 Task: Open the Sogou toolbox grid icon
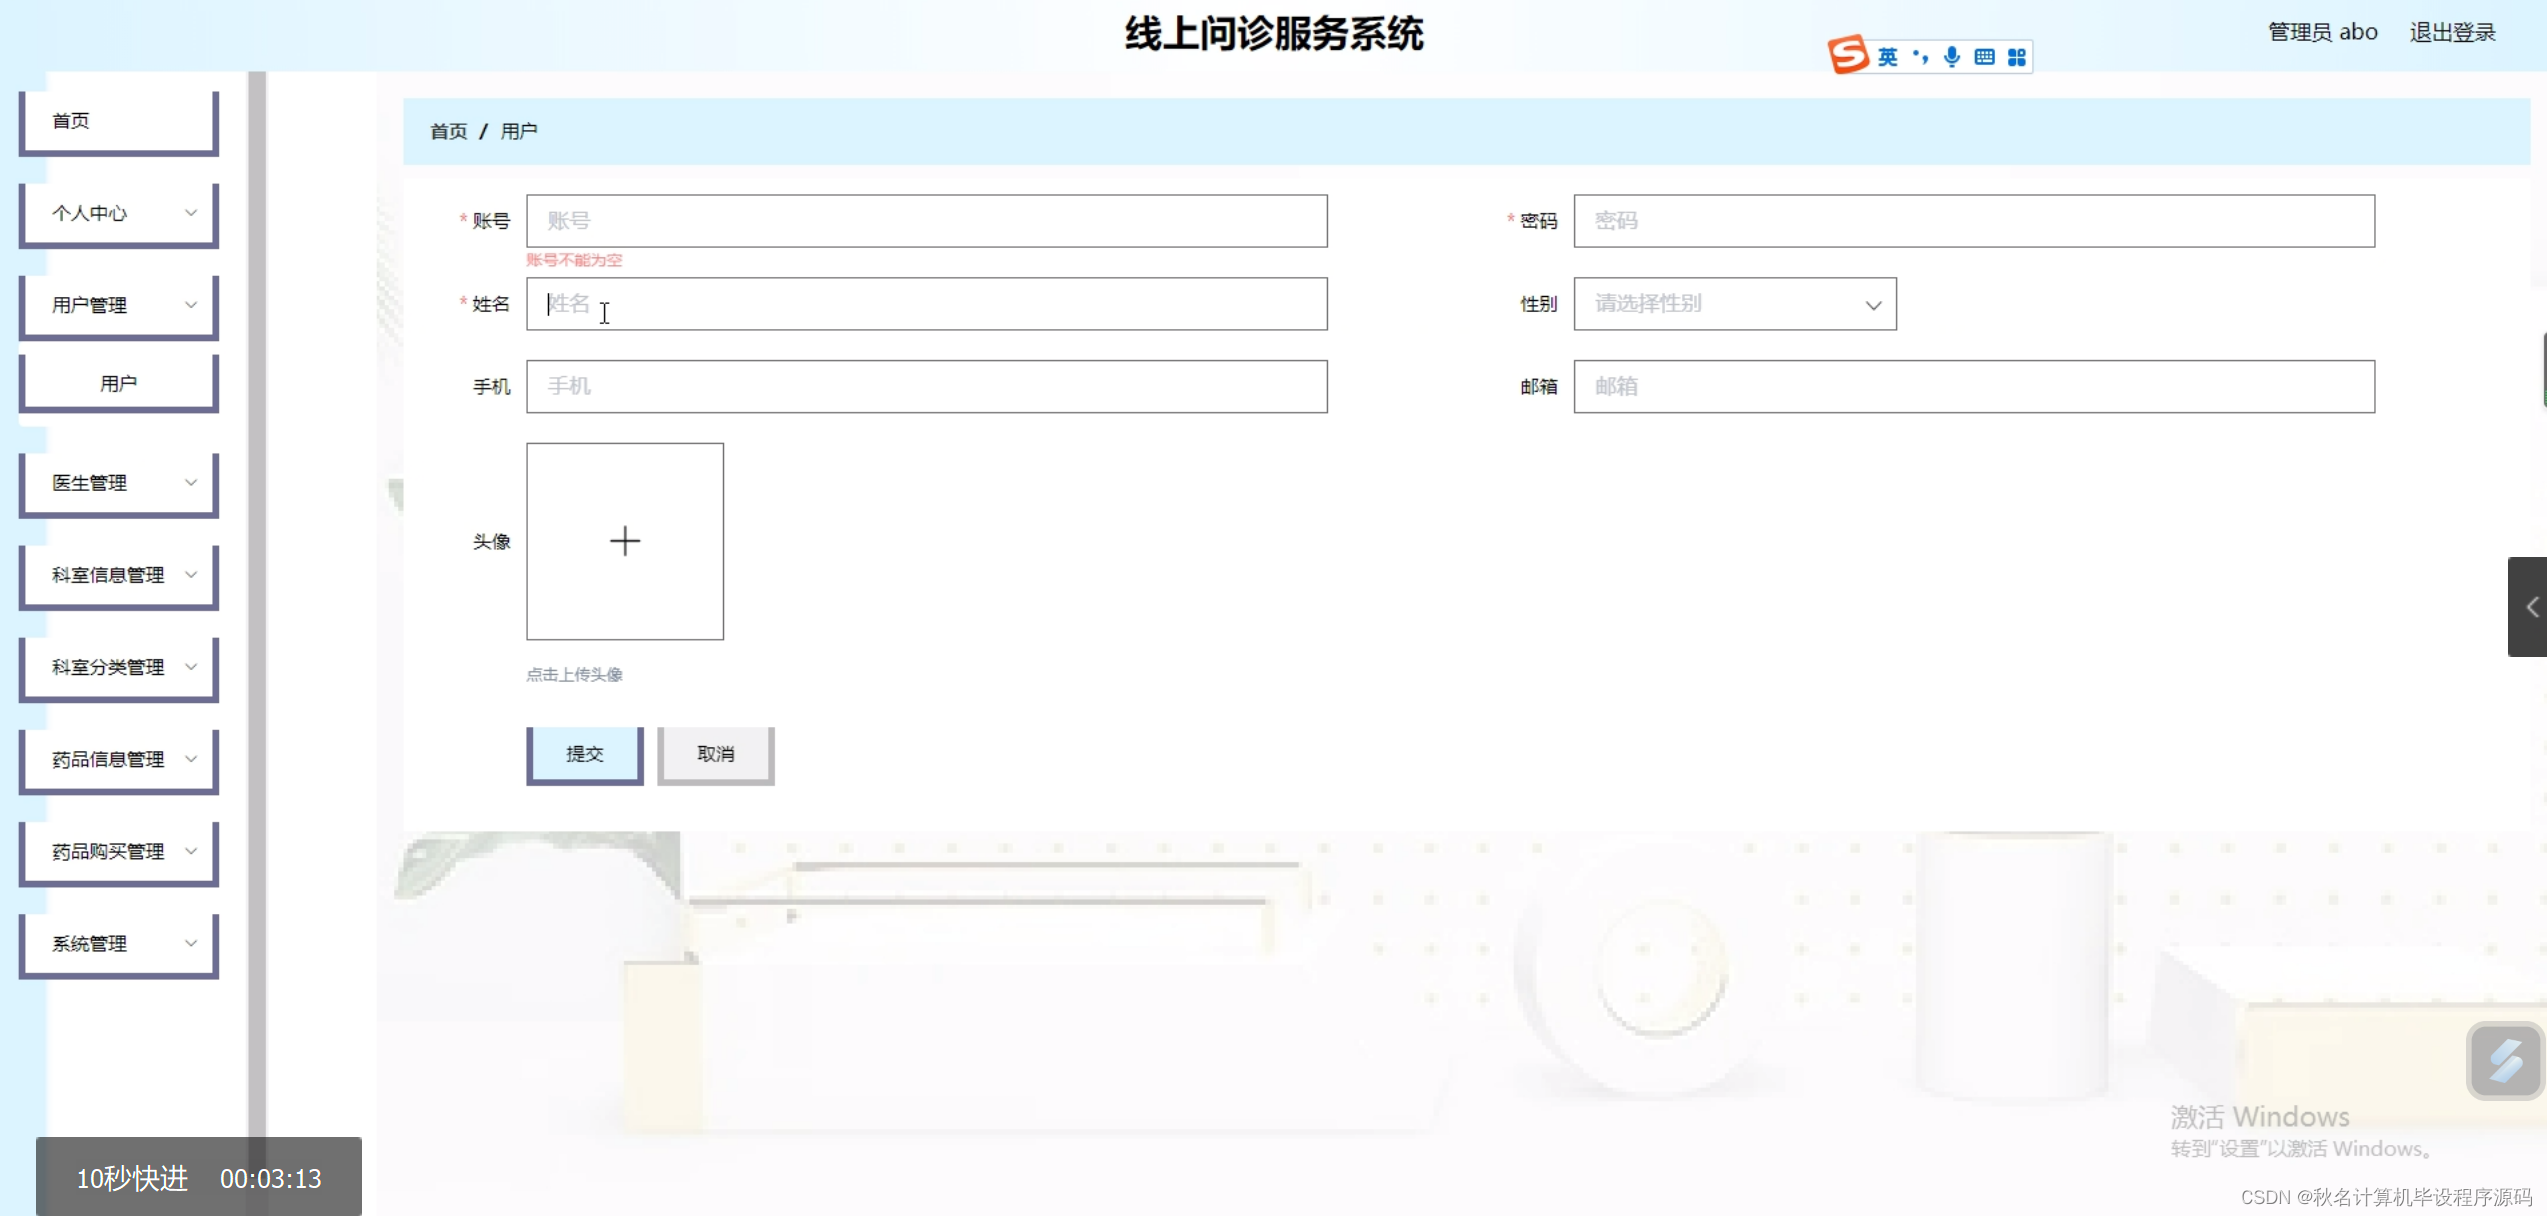pos(2017,57)
